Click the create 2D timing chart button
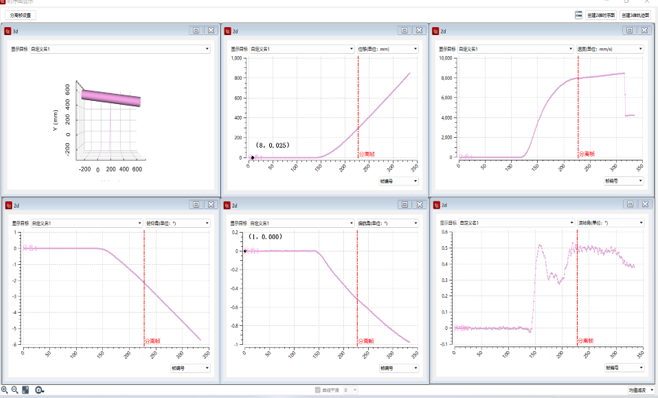Image resolution: width=658 pixels, height=398 pixels. [601, 15]
